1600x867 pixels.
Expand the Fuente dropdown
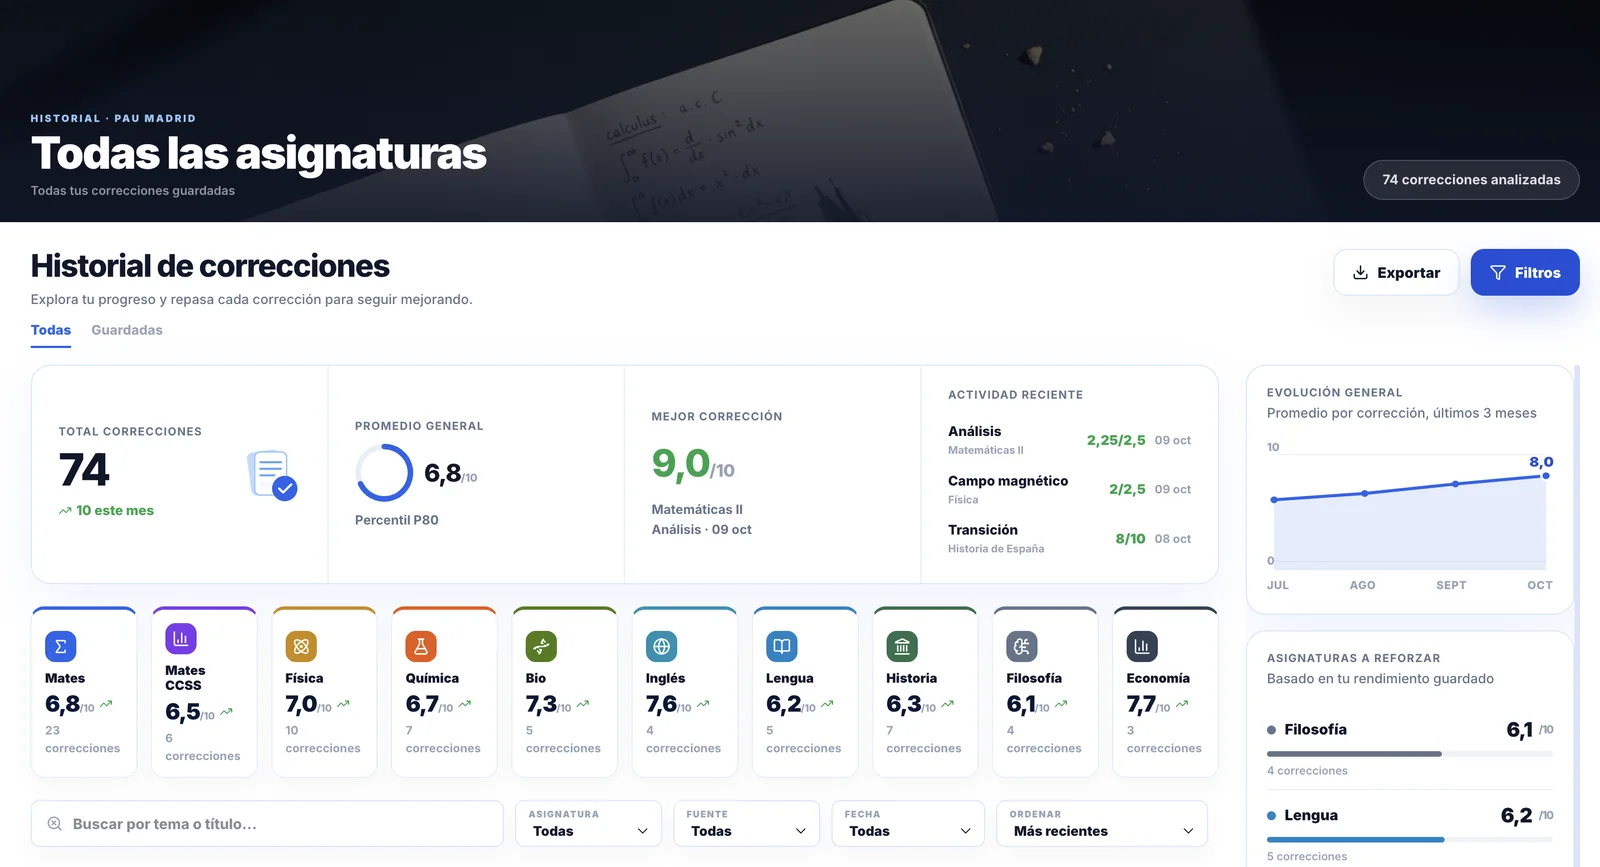pos(746,824)
